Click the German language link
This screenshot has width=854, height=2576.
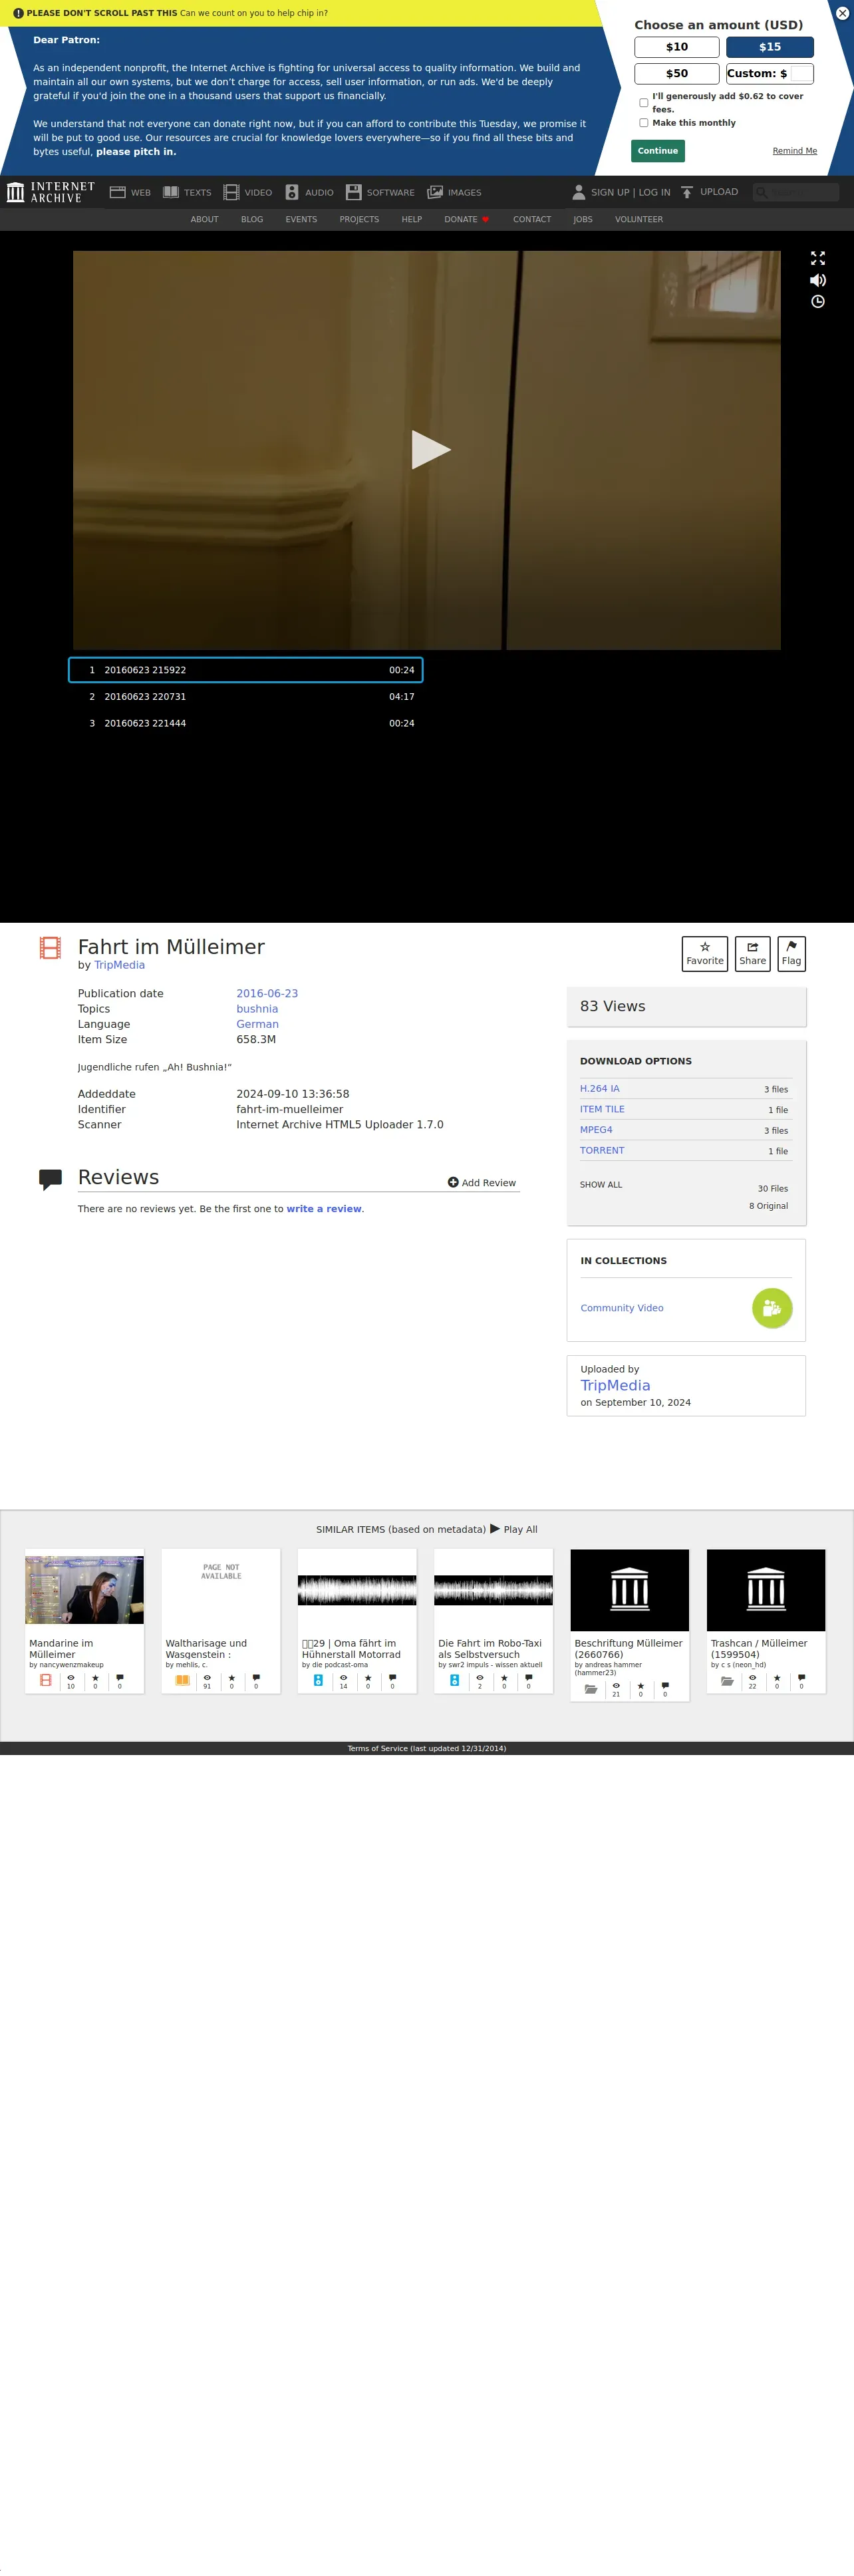257,1025
